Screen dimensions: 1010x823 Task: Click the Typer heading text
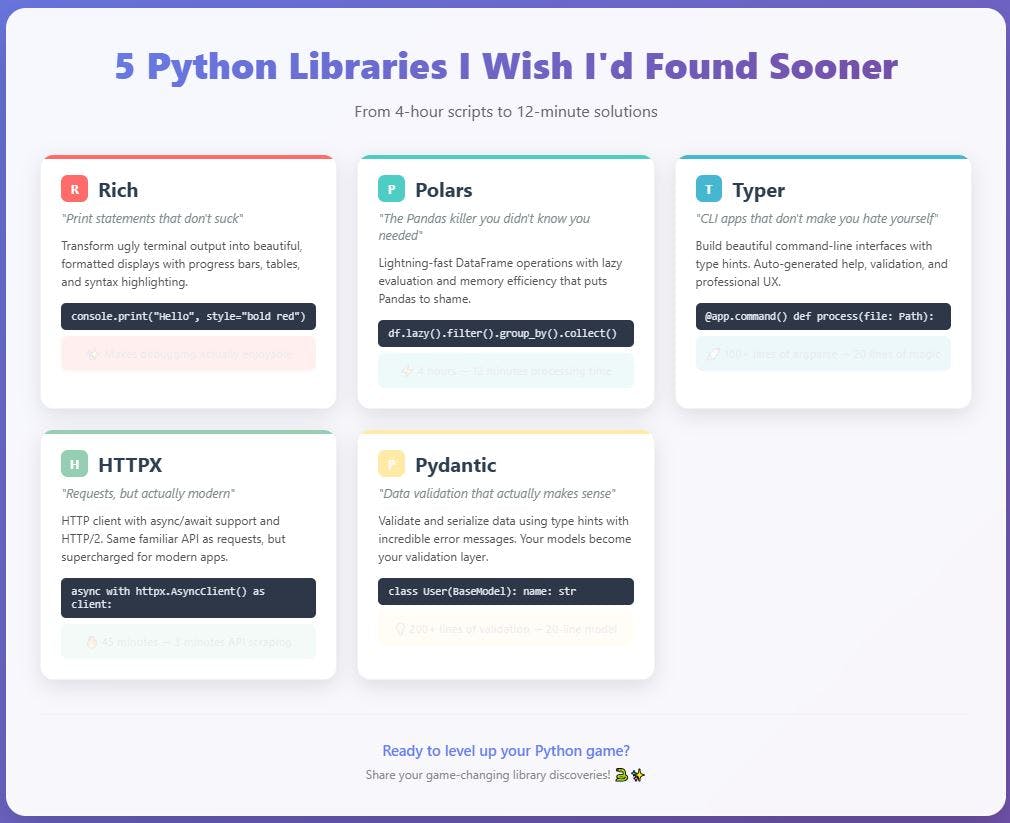coord(758,191)
